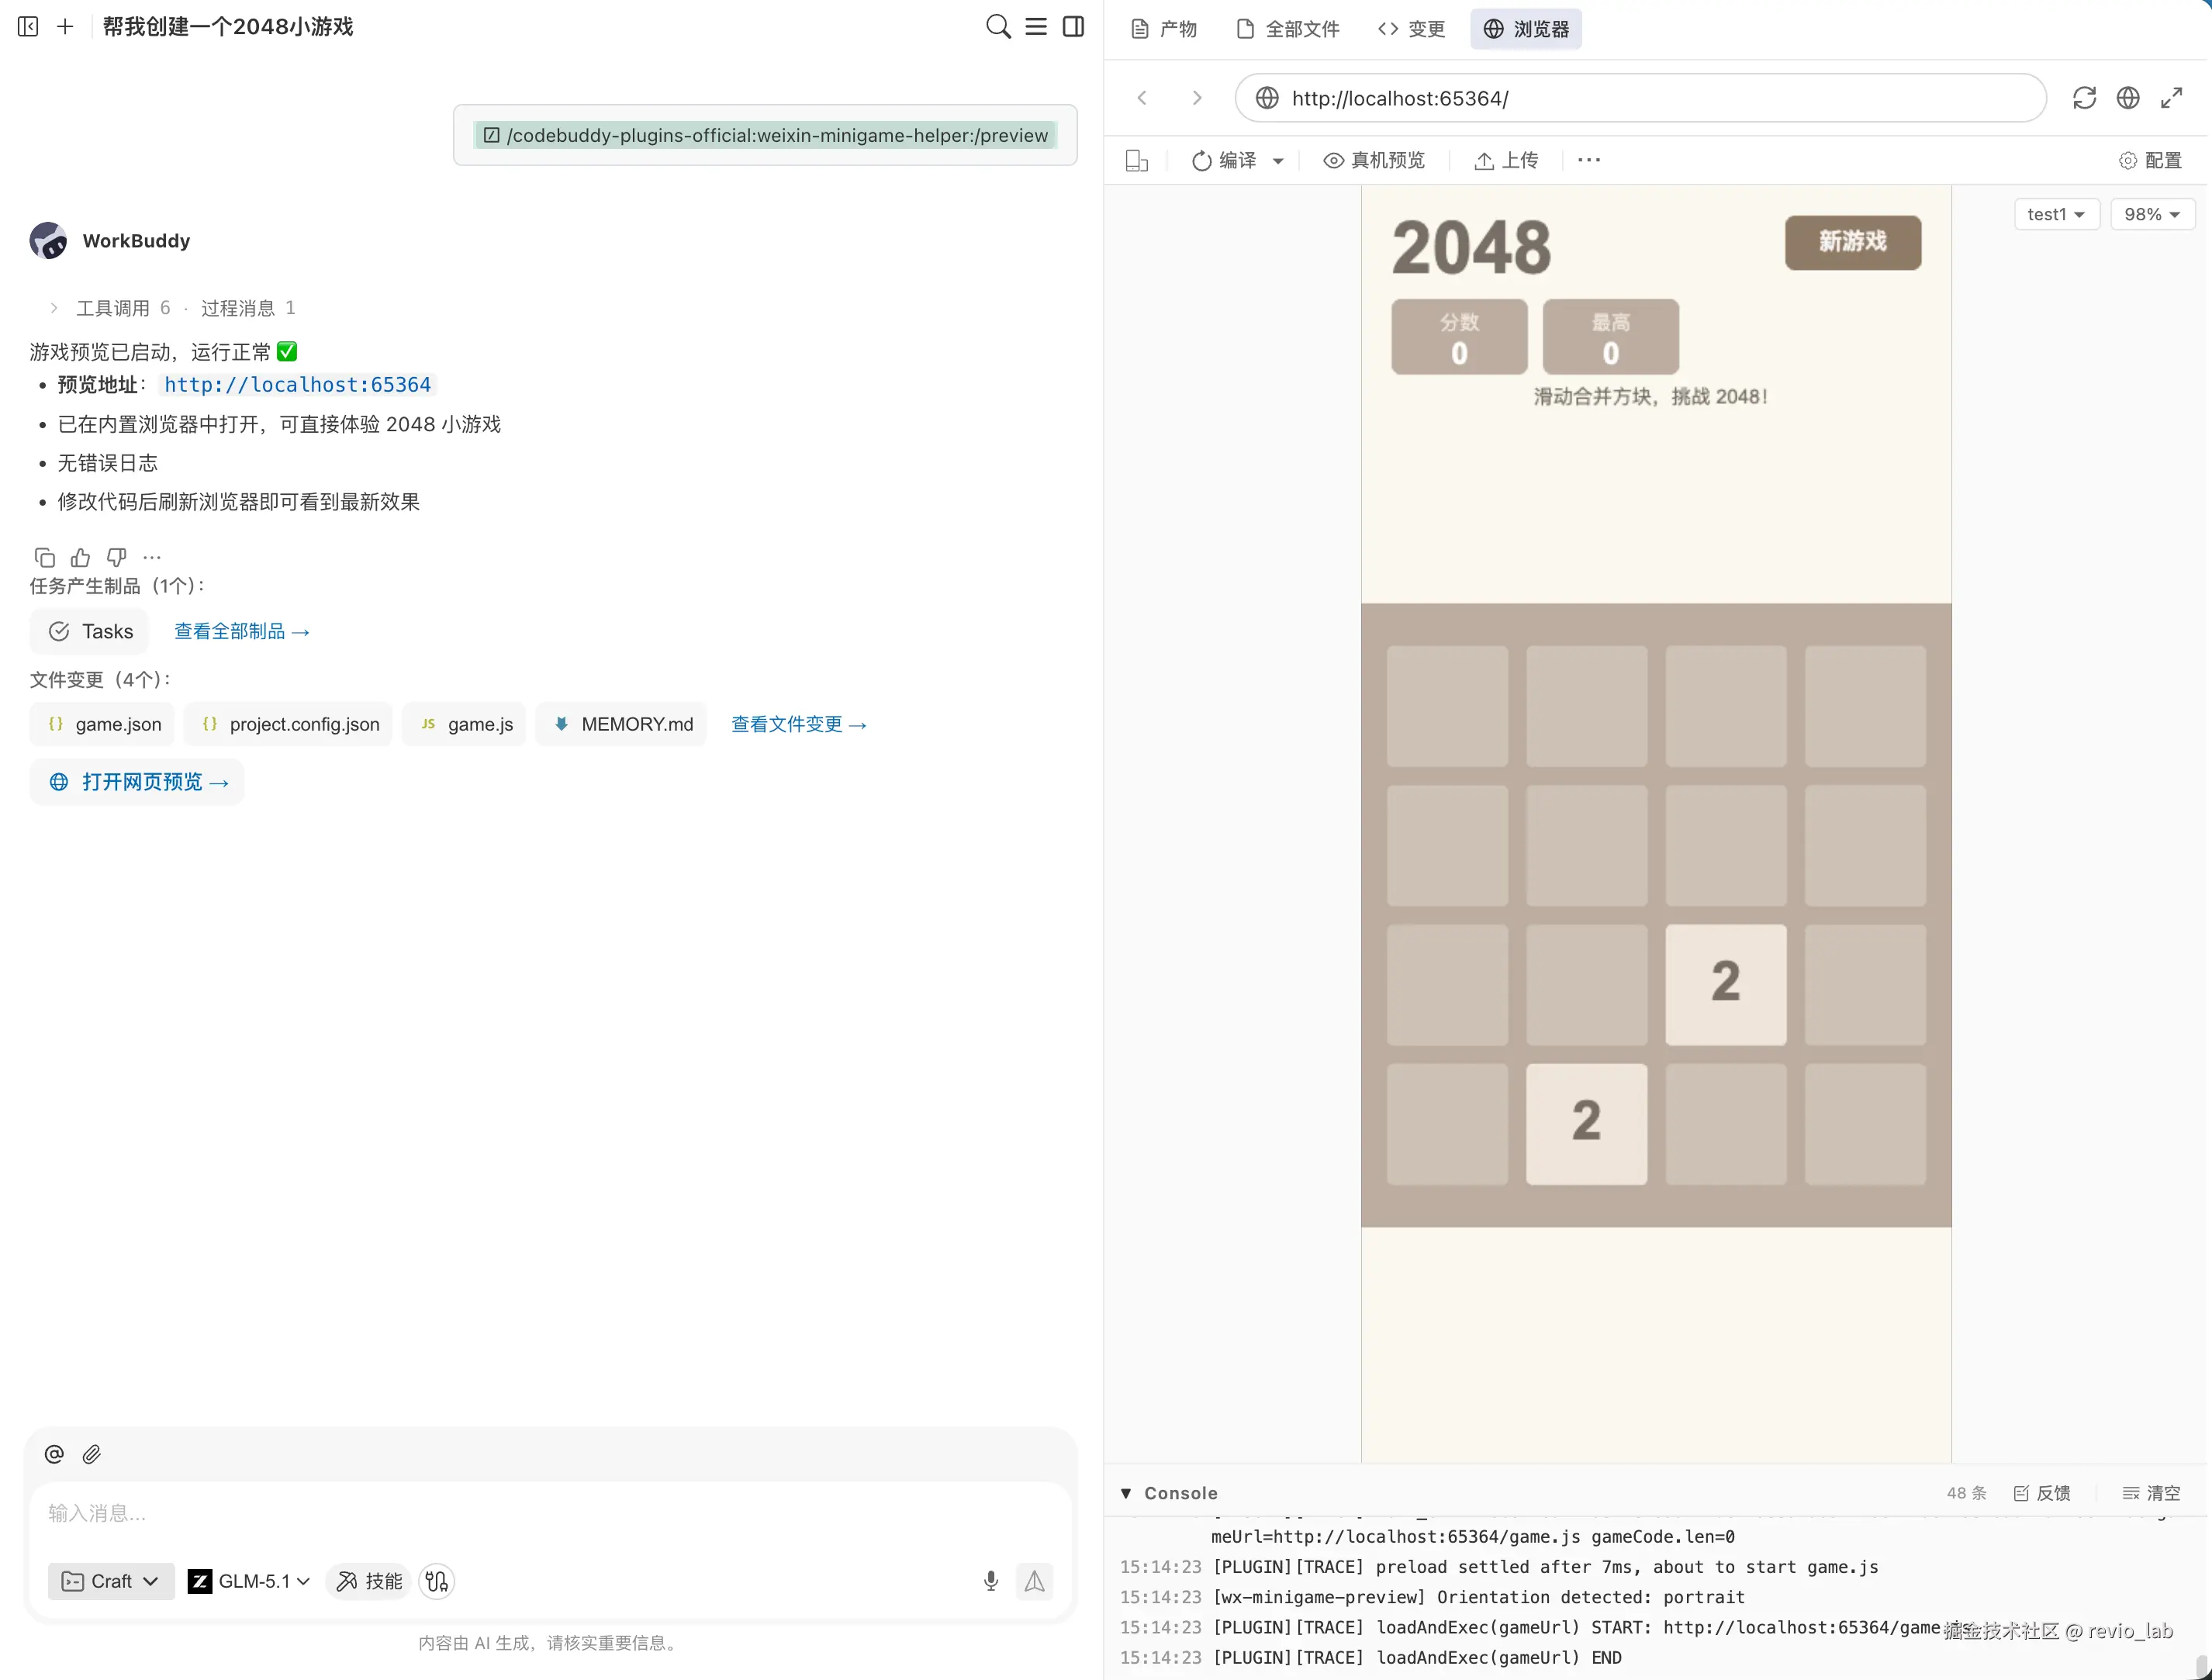This screenshot has height=1680, width=2212.
Task: Click the WorkBuddy avatar
Action: pyautogui.click(x=48, y=240)
